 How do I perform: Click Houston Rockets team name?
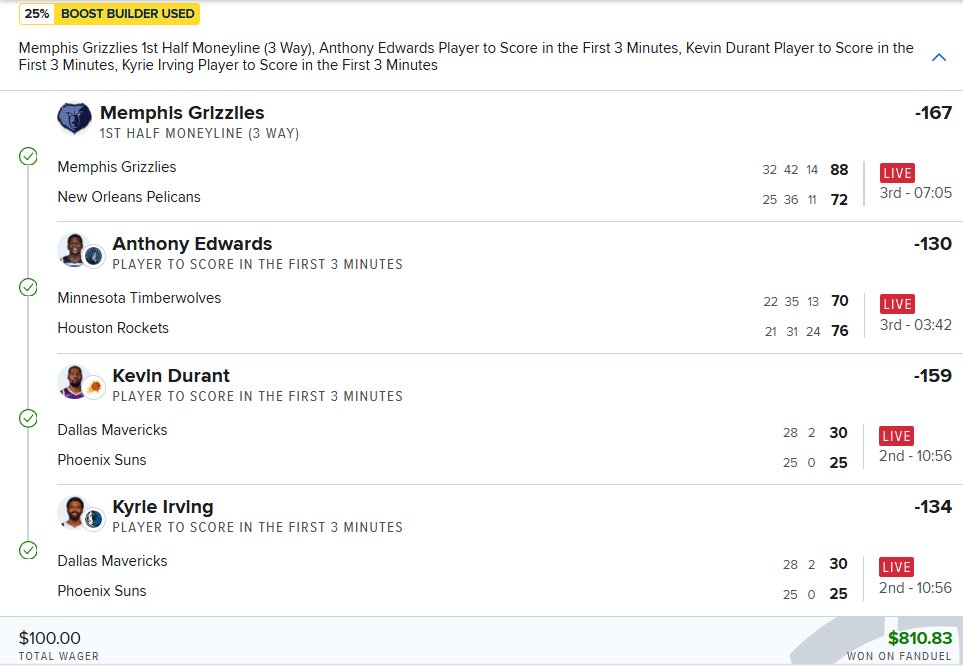click(x=113, y=328)
